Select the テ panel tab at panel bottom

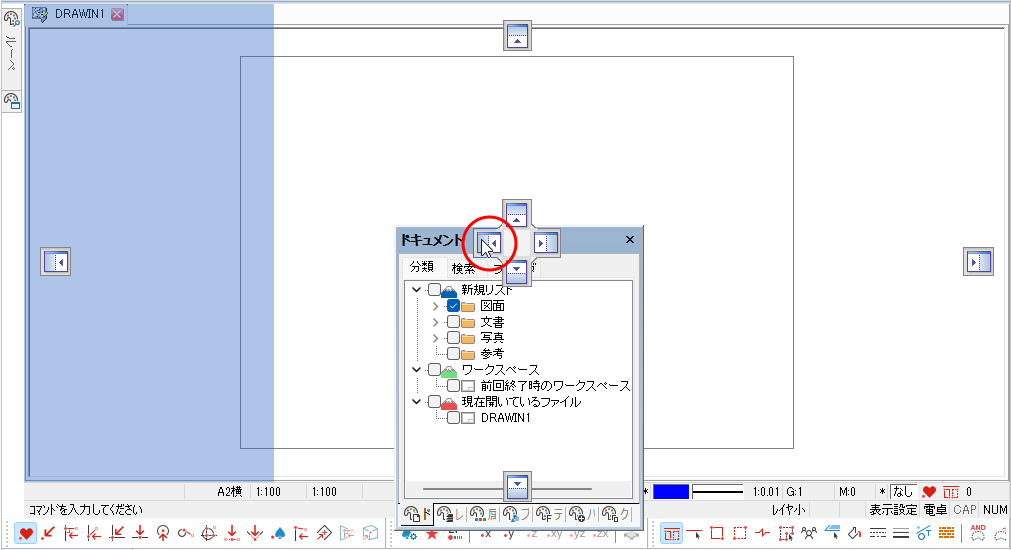point(550,514)
